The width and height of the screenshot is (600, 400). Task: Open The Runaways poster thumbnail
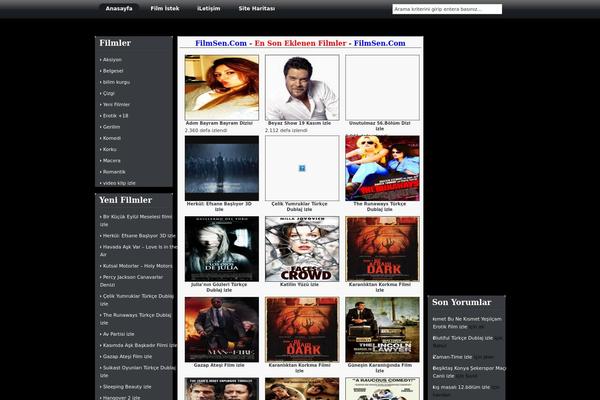coord(382,168)
